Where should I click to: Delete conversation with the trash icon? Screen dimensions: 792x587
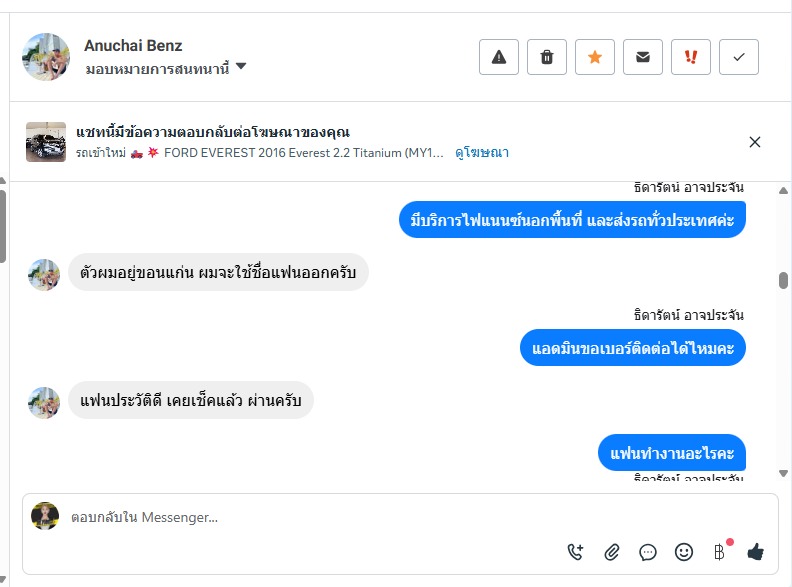pos(547,57)
